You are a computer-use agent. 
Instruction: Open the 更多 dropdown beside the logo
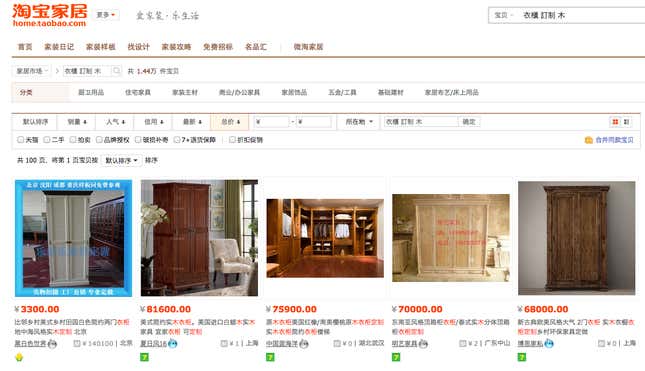pyautogui.click(x=106, y=15)
